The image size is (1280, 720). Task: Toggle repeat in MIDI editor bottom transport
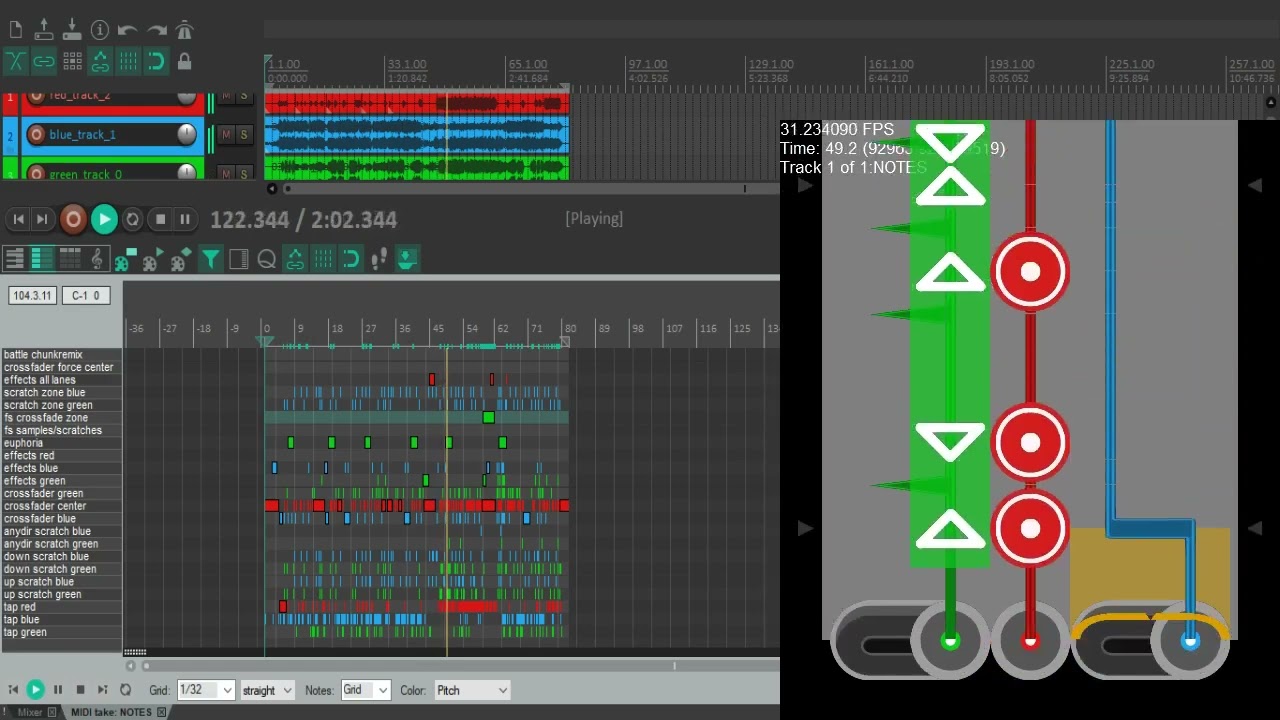pyautogui.click(x=125, y=690)
